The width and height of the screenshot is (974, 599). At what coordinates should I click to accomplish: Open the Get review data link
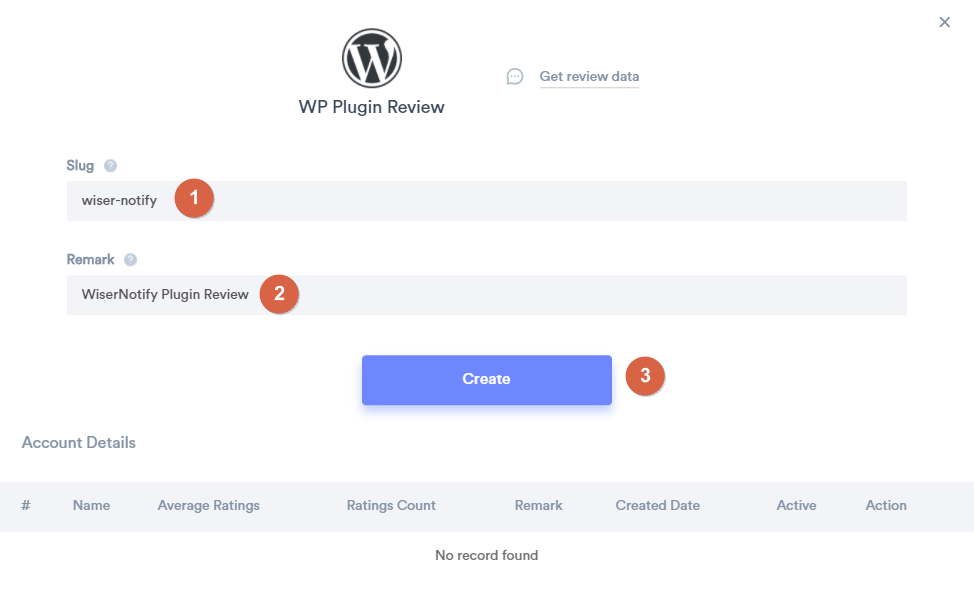point(589,76)
